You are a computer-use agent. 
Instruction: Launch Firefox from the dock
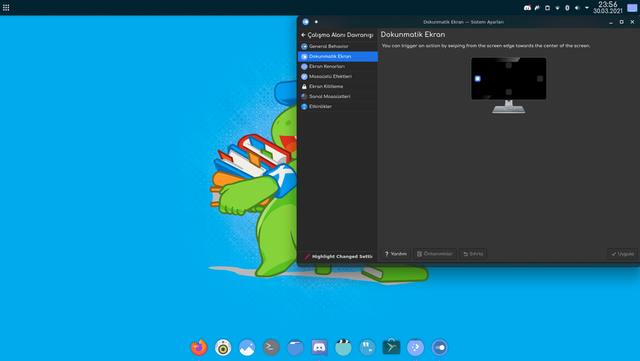click(199, 348)
